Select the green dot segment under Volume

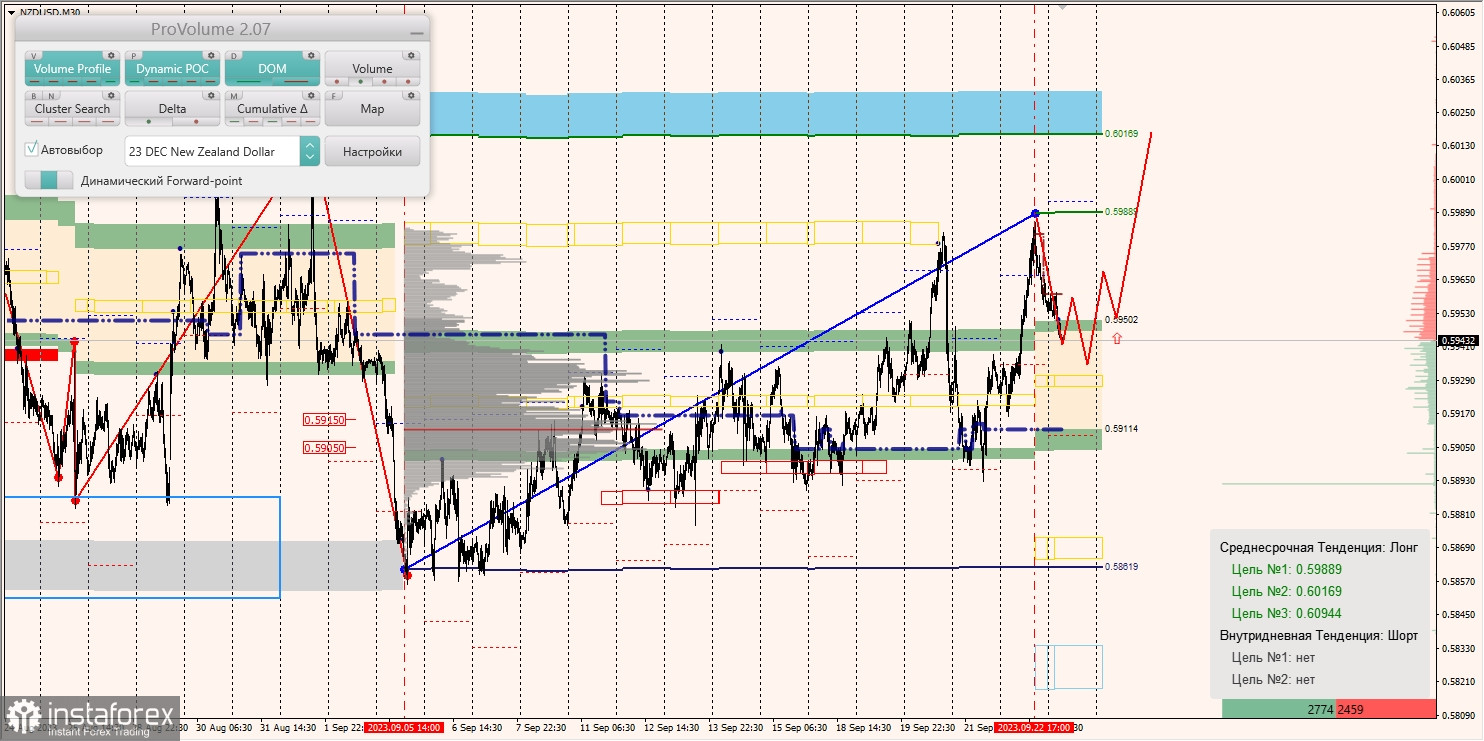click(360, 82)
